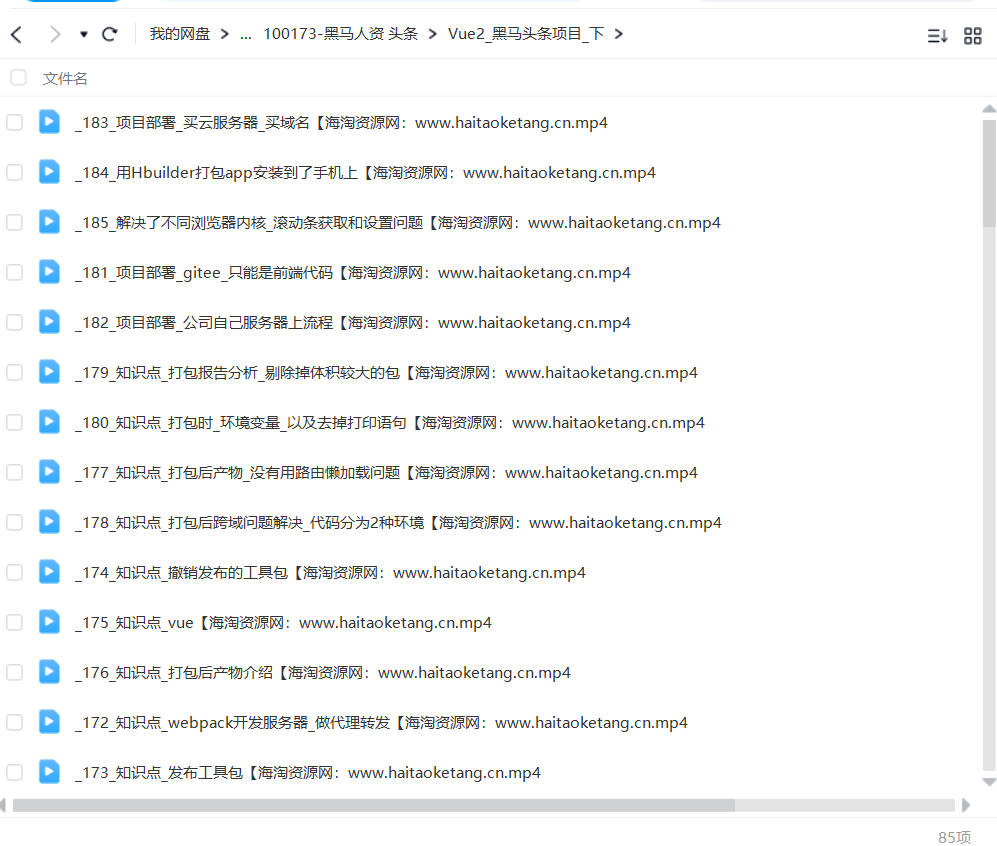Expand chevron after Vue2_黑马头条项目_下 breadcrumb

[619, 34]
